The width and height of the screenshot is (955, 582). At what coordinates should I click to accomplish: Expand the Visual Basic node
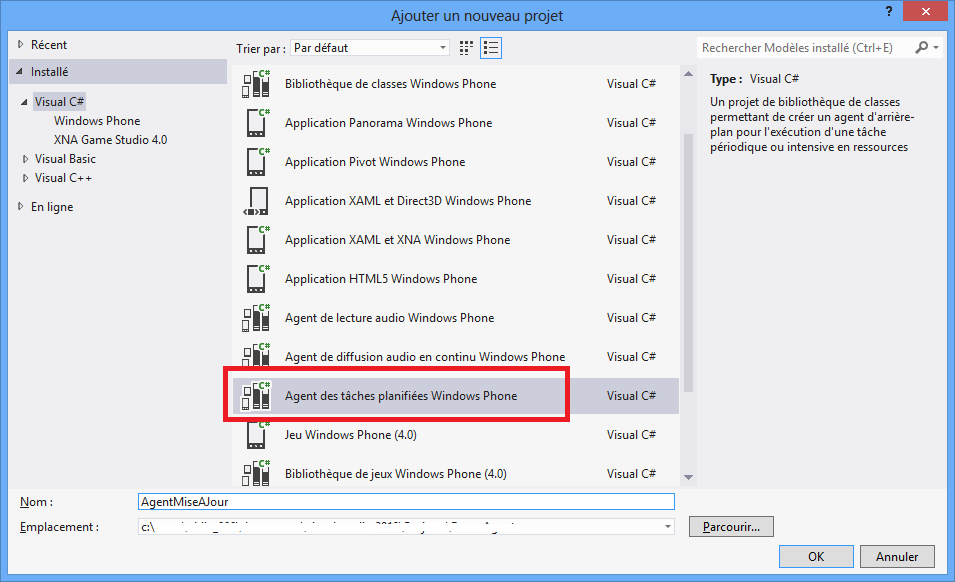pyautogui.click(x=25, y=159)
